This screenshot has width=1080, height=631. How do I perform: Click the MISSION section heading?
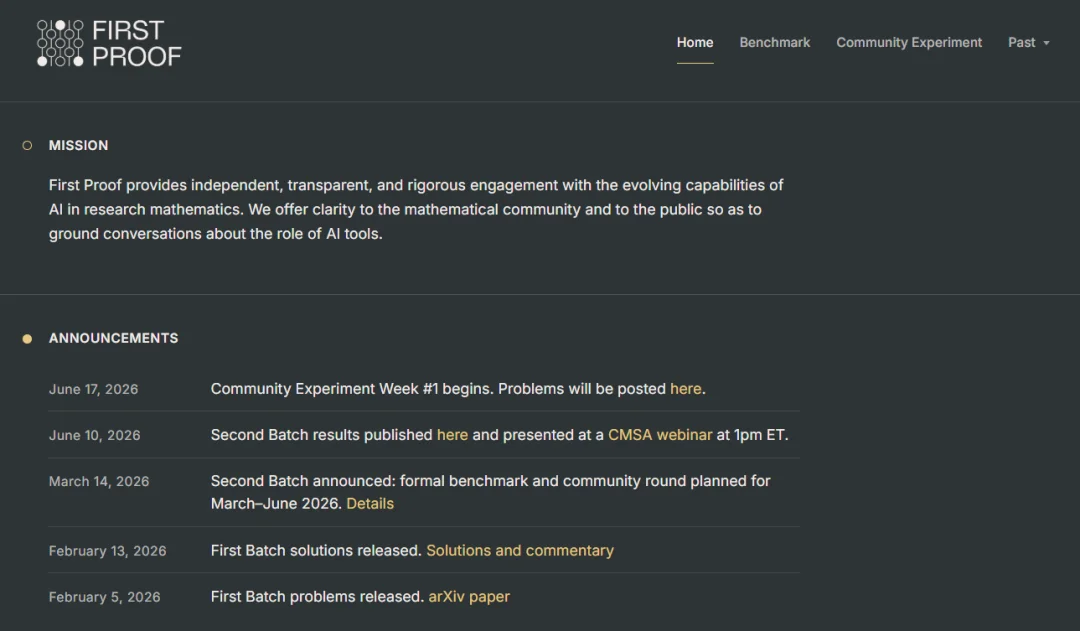click(x=79, y=145)
